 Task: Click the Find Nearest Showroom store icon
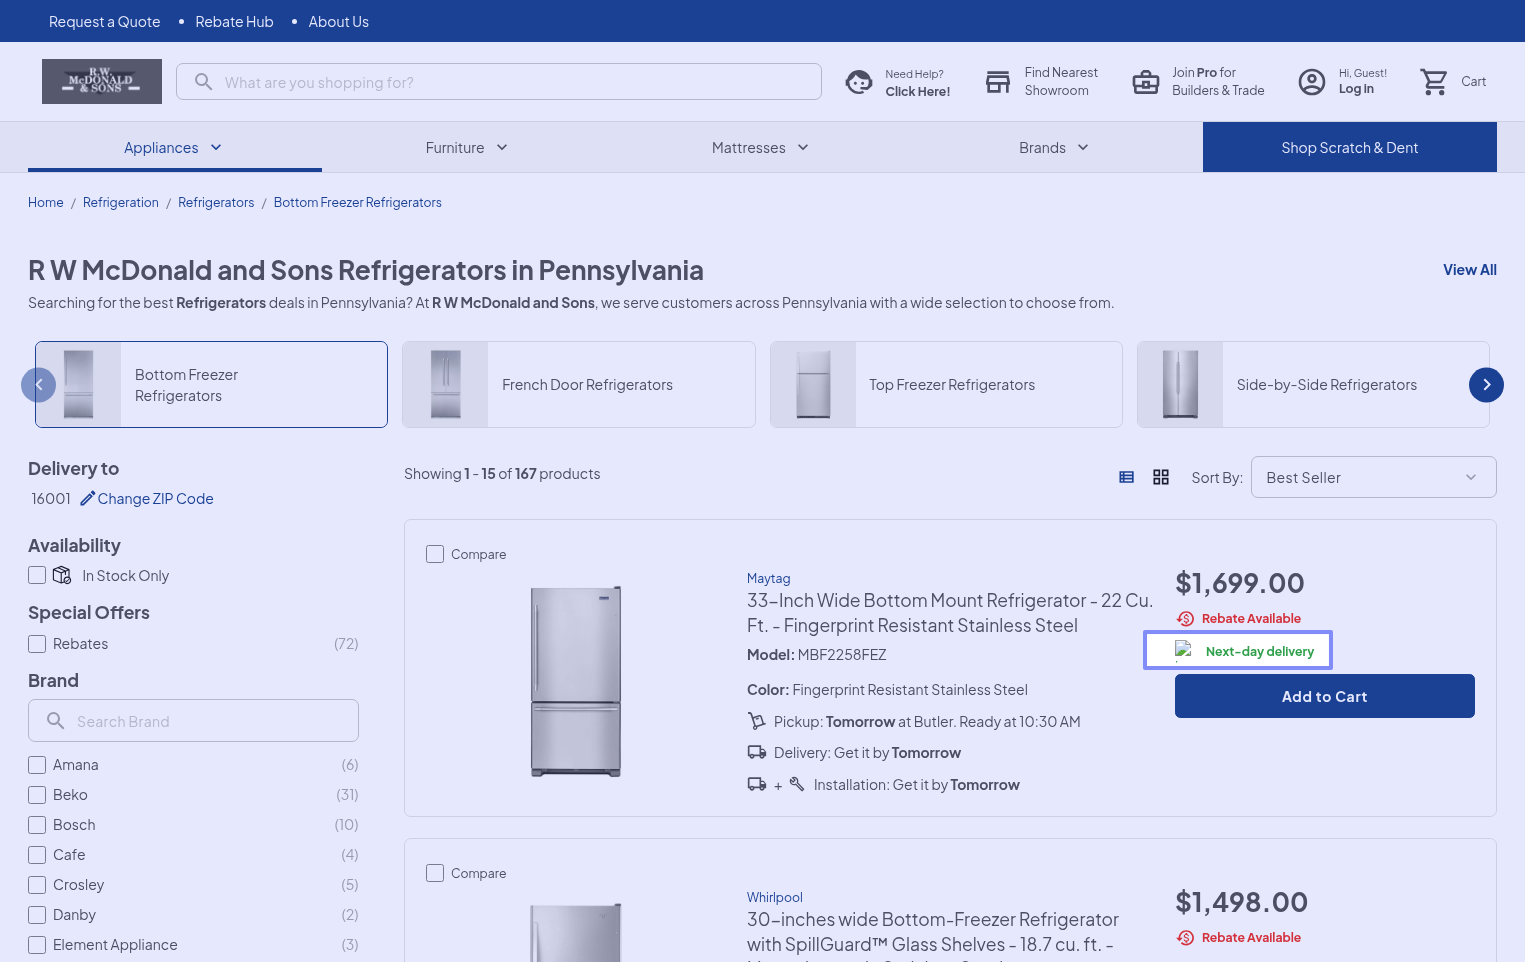coord(997,82)
